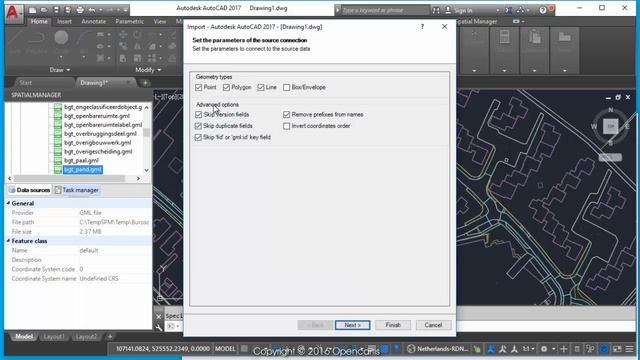Select the Rotate tool in the Modify panel
640x360 pixels.
coord(138,35)
